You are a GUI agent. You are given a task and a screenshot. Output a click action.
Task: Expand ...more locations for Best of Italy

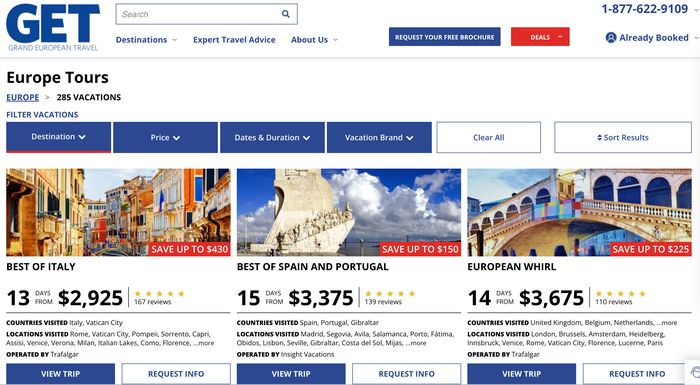(x=204, y=343)
